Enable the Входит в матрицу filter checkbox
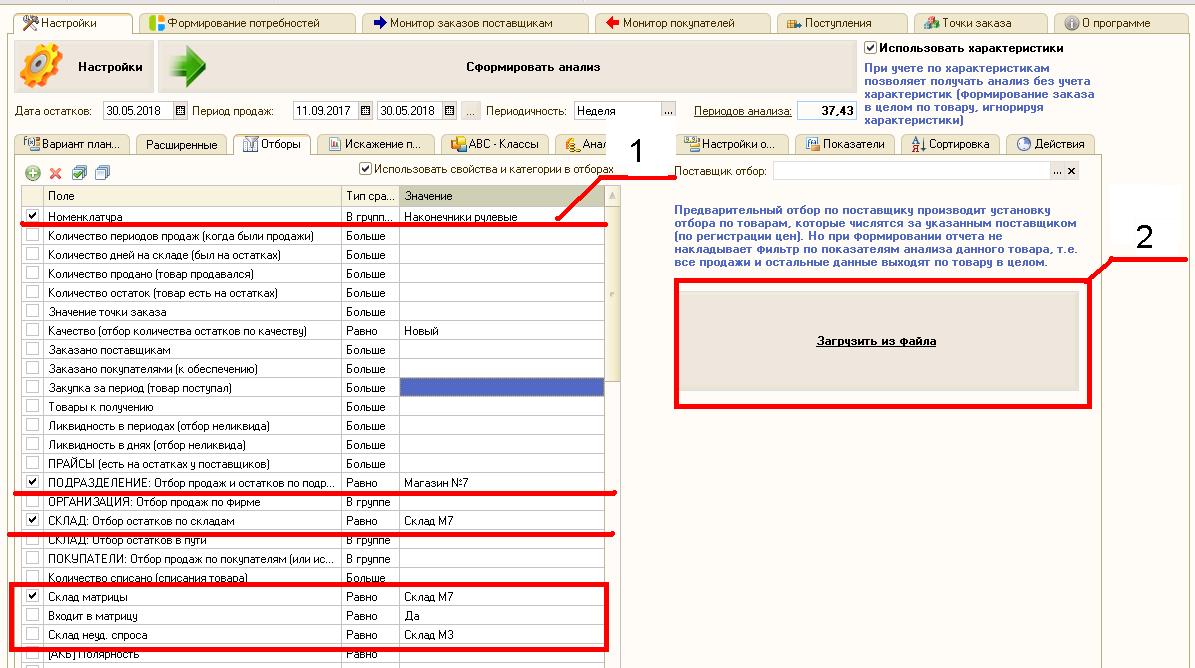Viewport: 1195px width, 668px height. tap(33, 616)
